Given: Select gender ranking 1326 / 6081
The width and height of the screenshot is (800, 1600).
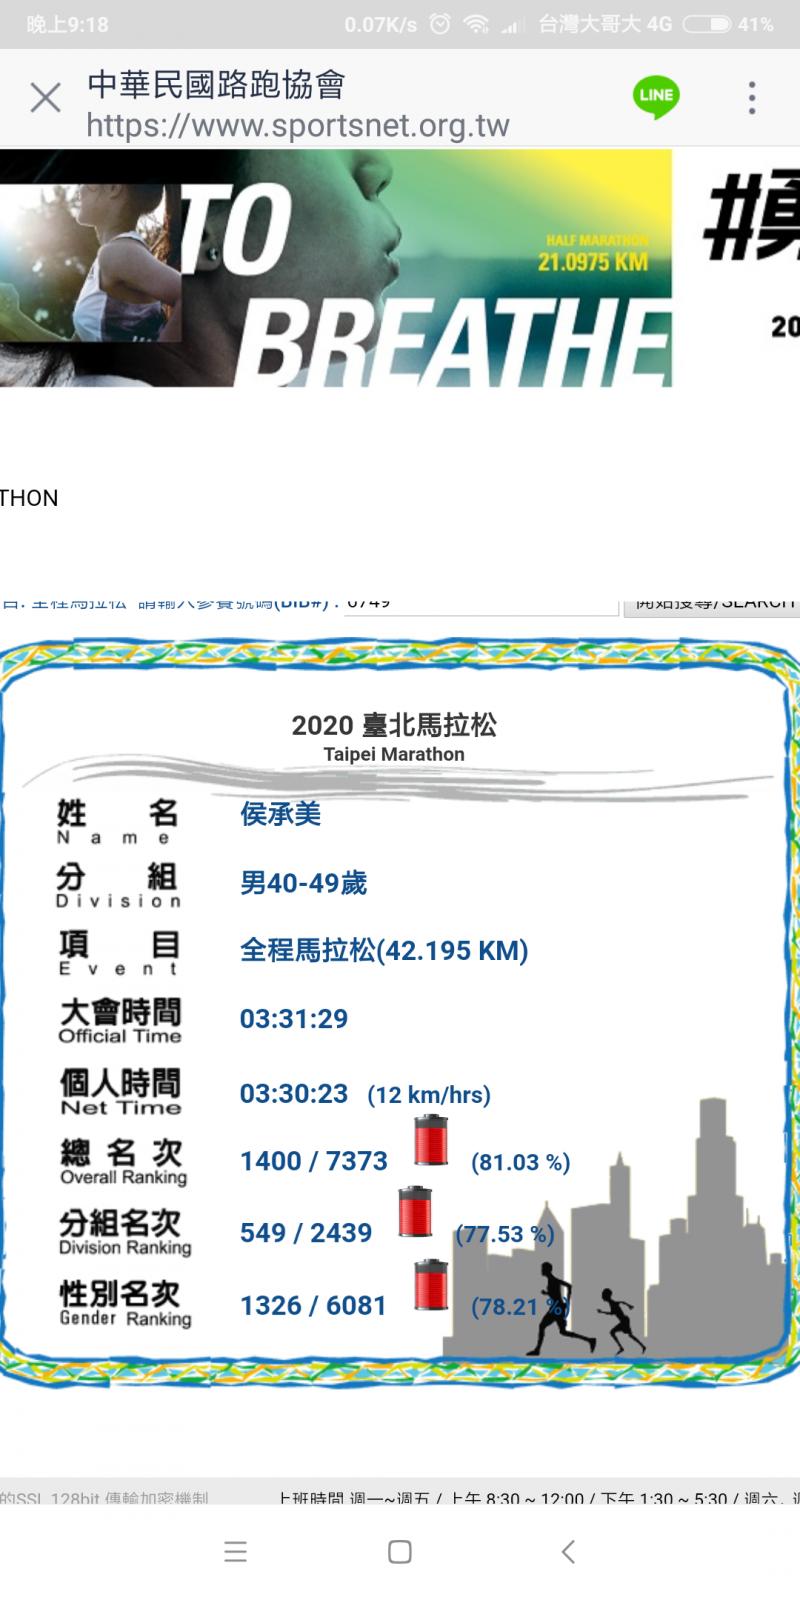Looking at the screenshot, I should [313, 1305].
